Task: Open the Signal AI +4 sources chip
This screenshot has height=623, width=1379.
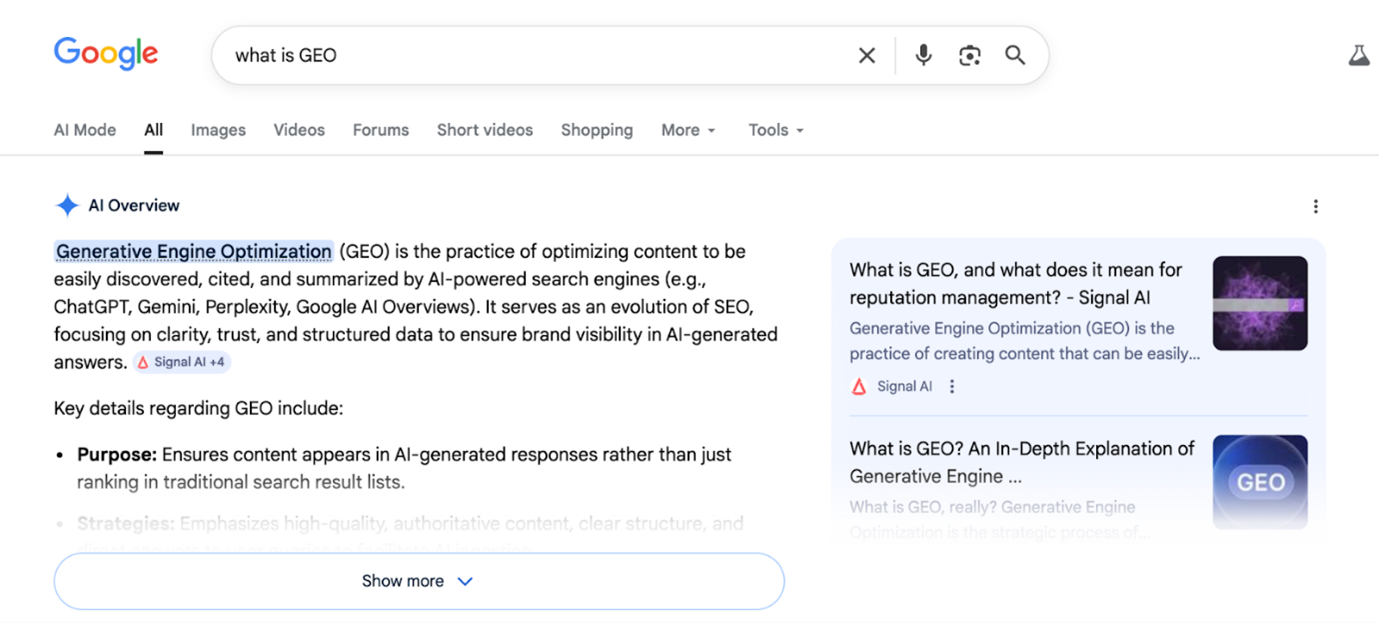Action: 181,362
